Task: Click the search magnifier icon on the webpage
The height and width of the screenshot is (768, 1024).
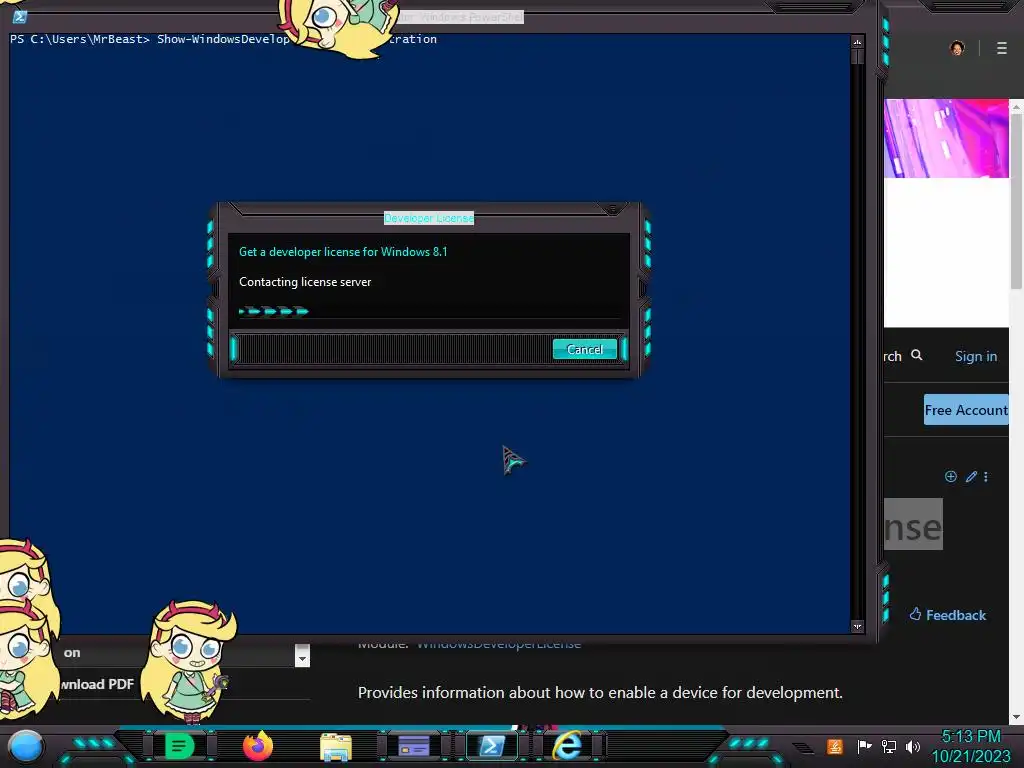Action: click(x=917, y=355)
